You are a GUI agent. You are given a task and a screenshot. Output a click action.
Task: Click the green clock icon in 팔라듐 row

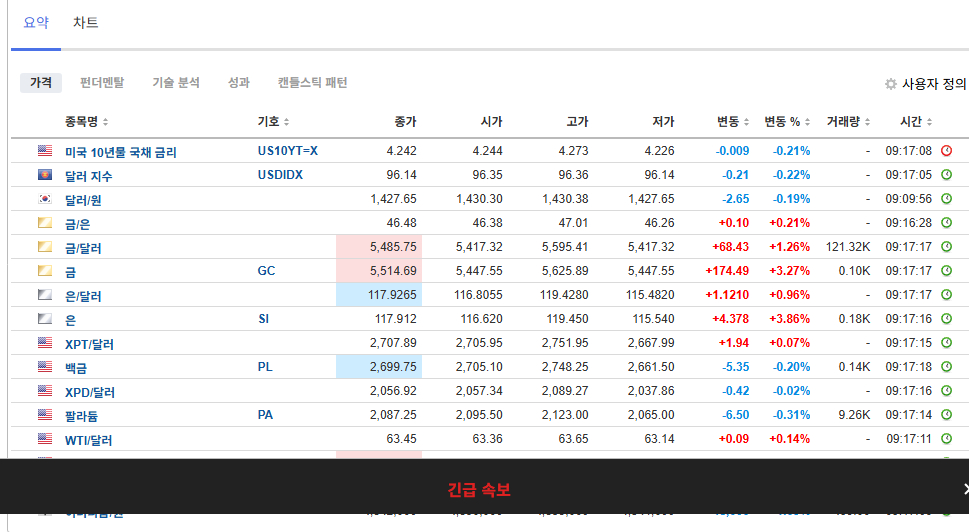pos(946,415)
